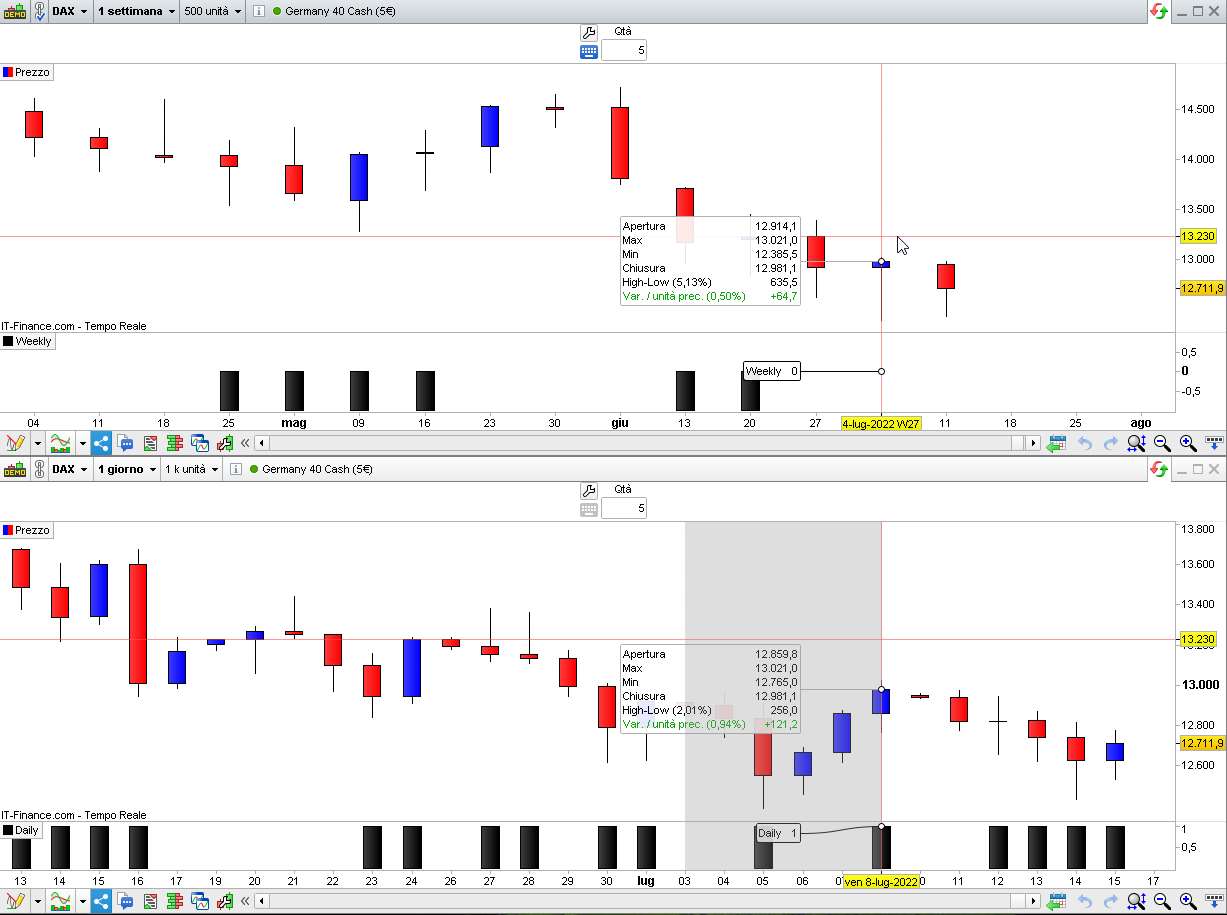Open the backtest report icon in weekly toolbar

click(x=150, y=443)
